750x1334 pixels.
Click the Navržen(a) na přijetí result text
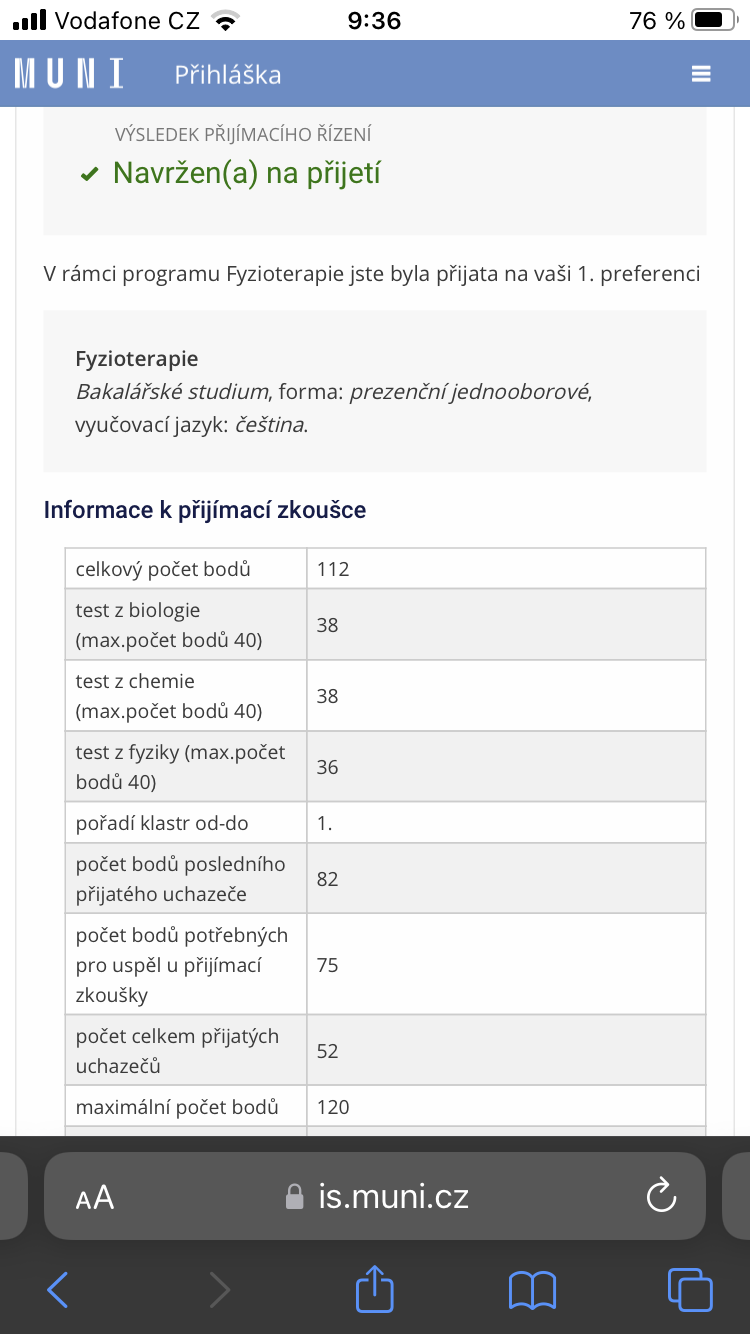point(246,174)
